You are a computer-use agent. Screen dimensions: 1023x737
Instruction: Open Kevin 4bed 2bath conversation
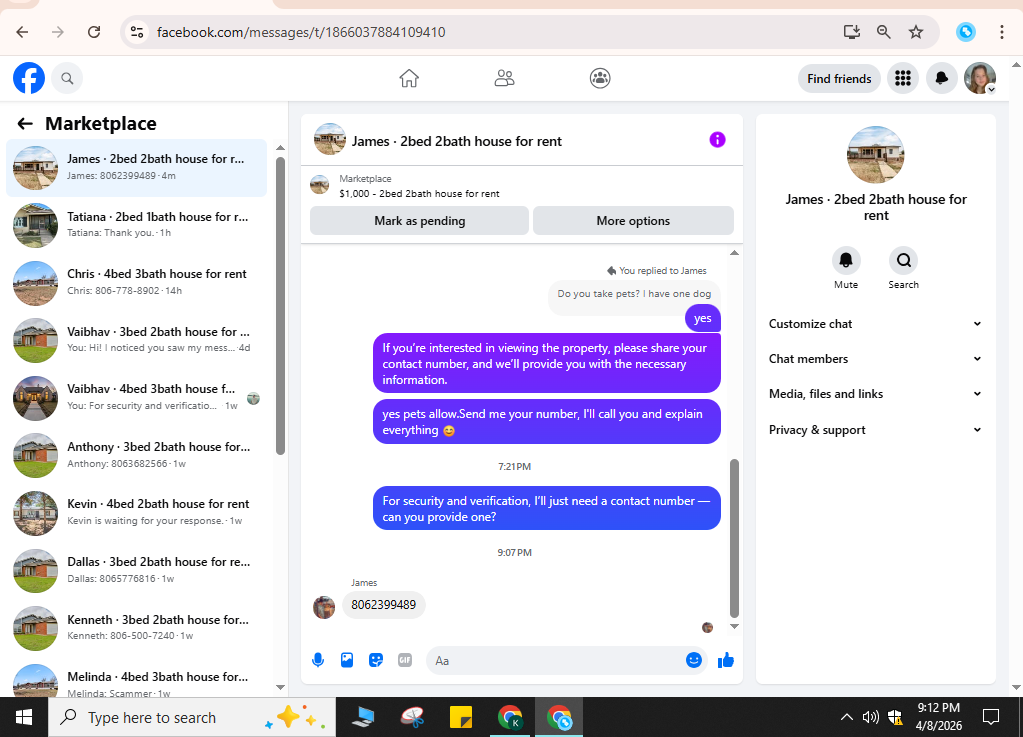point(136,513)
